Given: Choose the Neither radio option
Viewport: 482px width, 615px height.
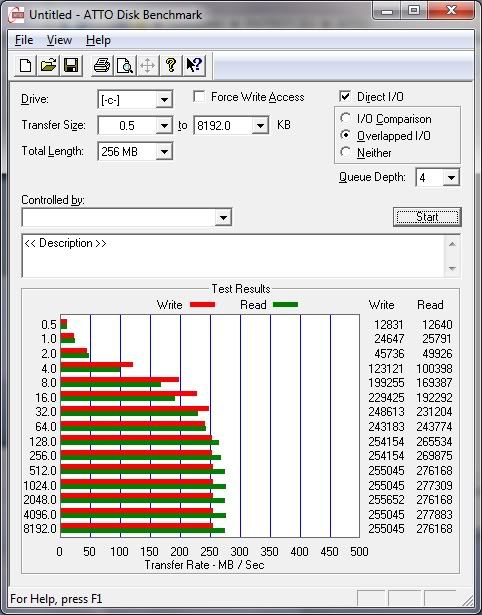Looking at the screenshot, I should 346,152.
